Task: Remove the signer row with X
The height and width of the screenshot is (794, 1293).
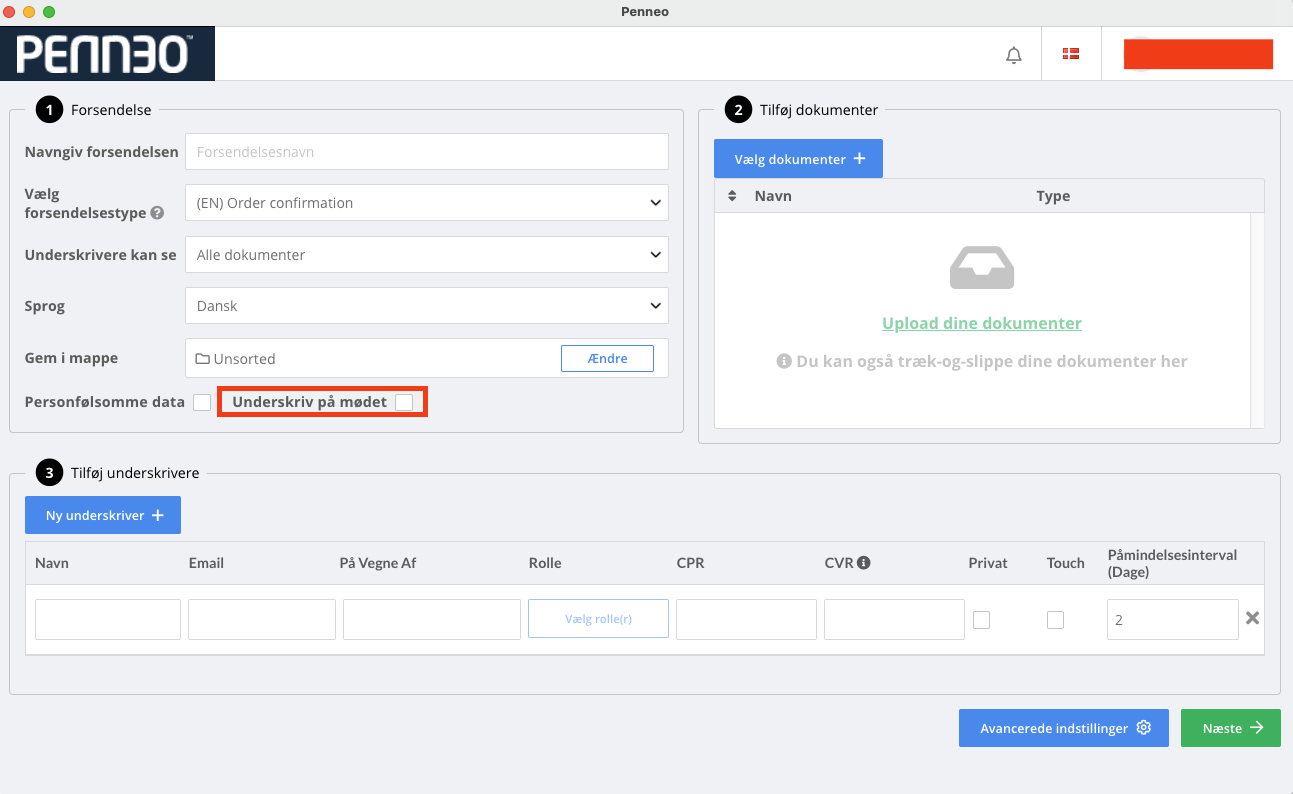Action: [x=1252, y=618]
